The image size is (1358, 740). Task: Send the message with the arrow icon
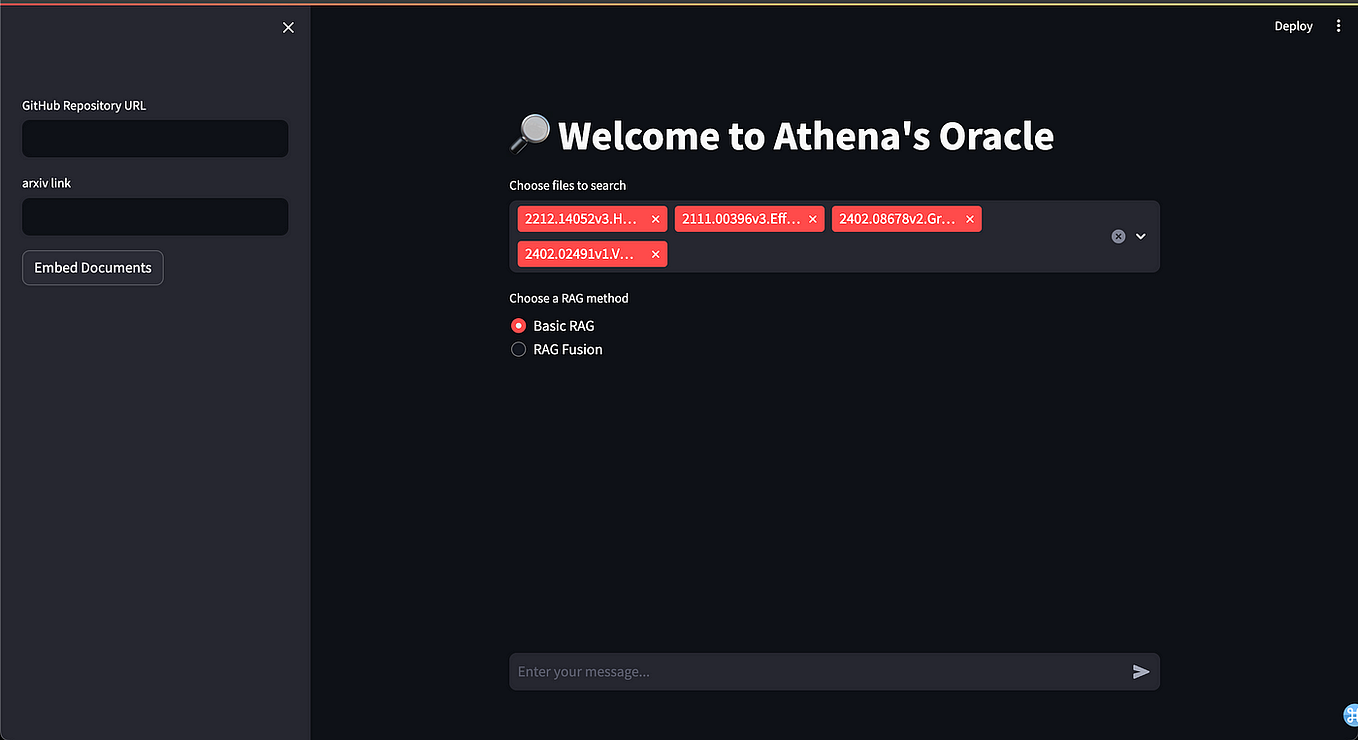pos(1141,672)
